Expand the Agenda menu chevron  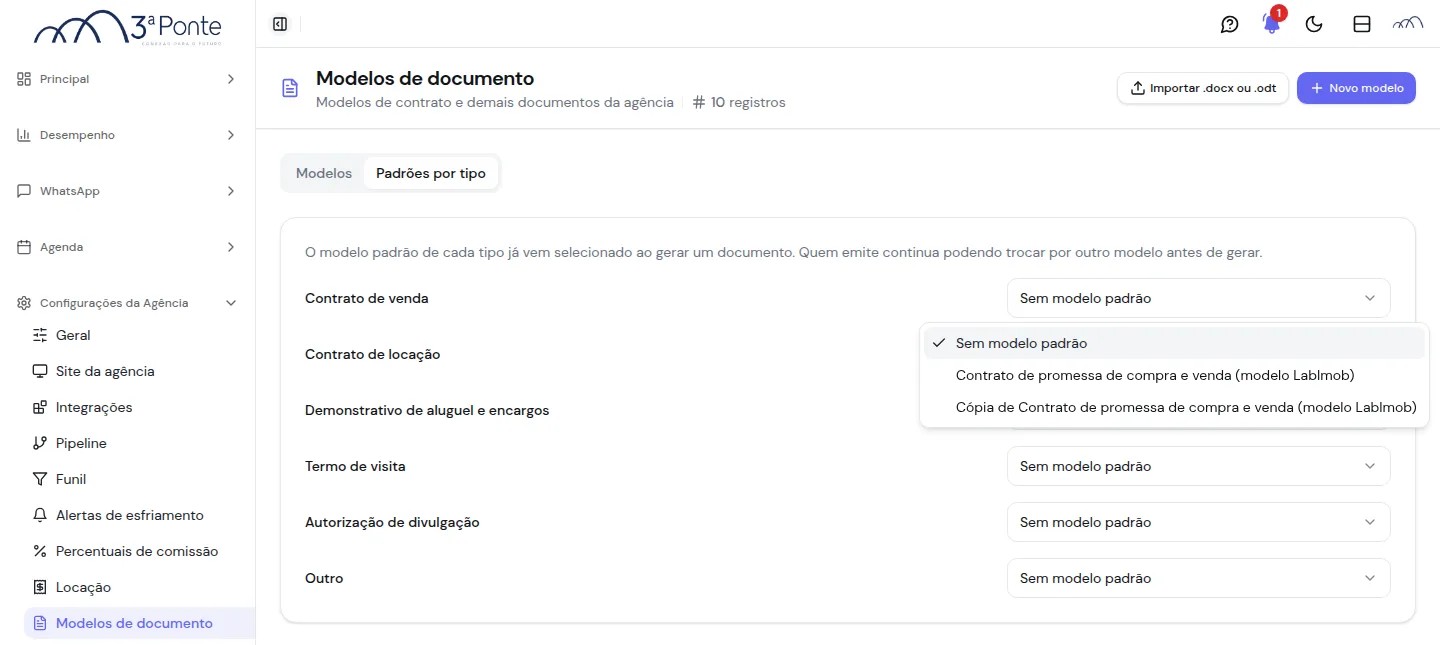231,247
